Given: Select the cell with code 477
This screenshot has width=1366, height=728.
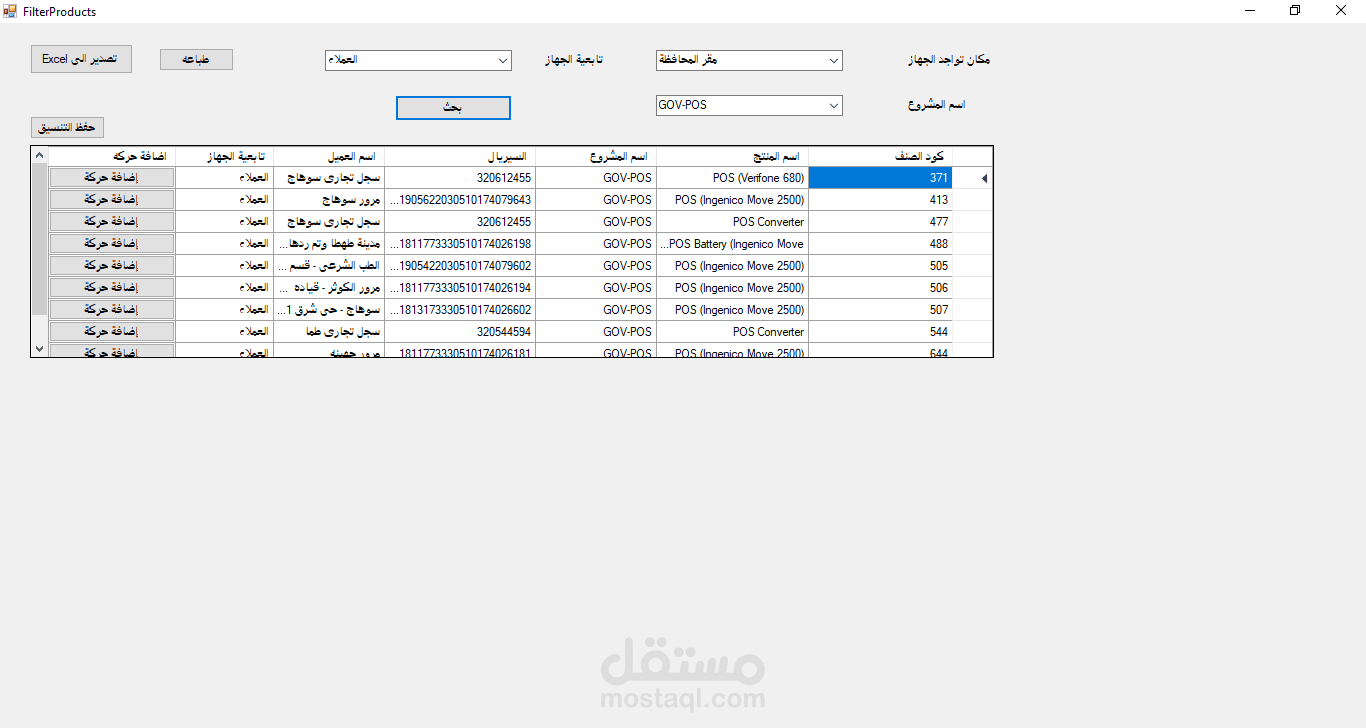Looking at the screenshot, I should (880, 222).
